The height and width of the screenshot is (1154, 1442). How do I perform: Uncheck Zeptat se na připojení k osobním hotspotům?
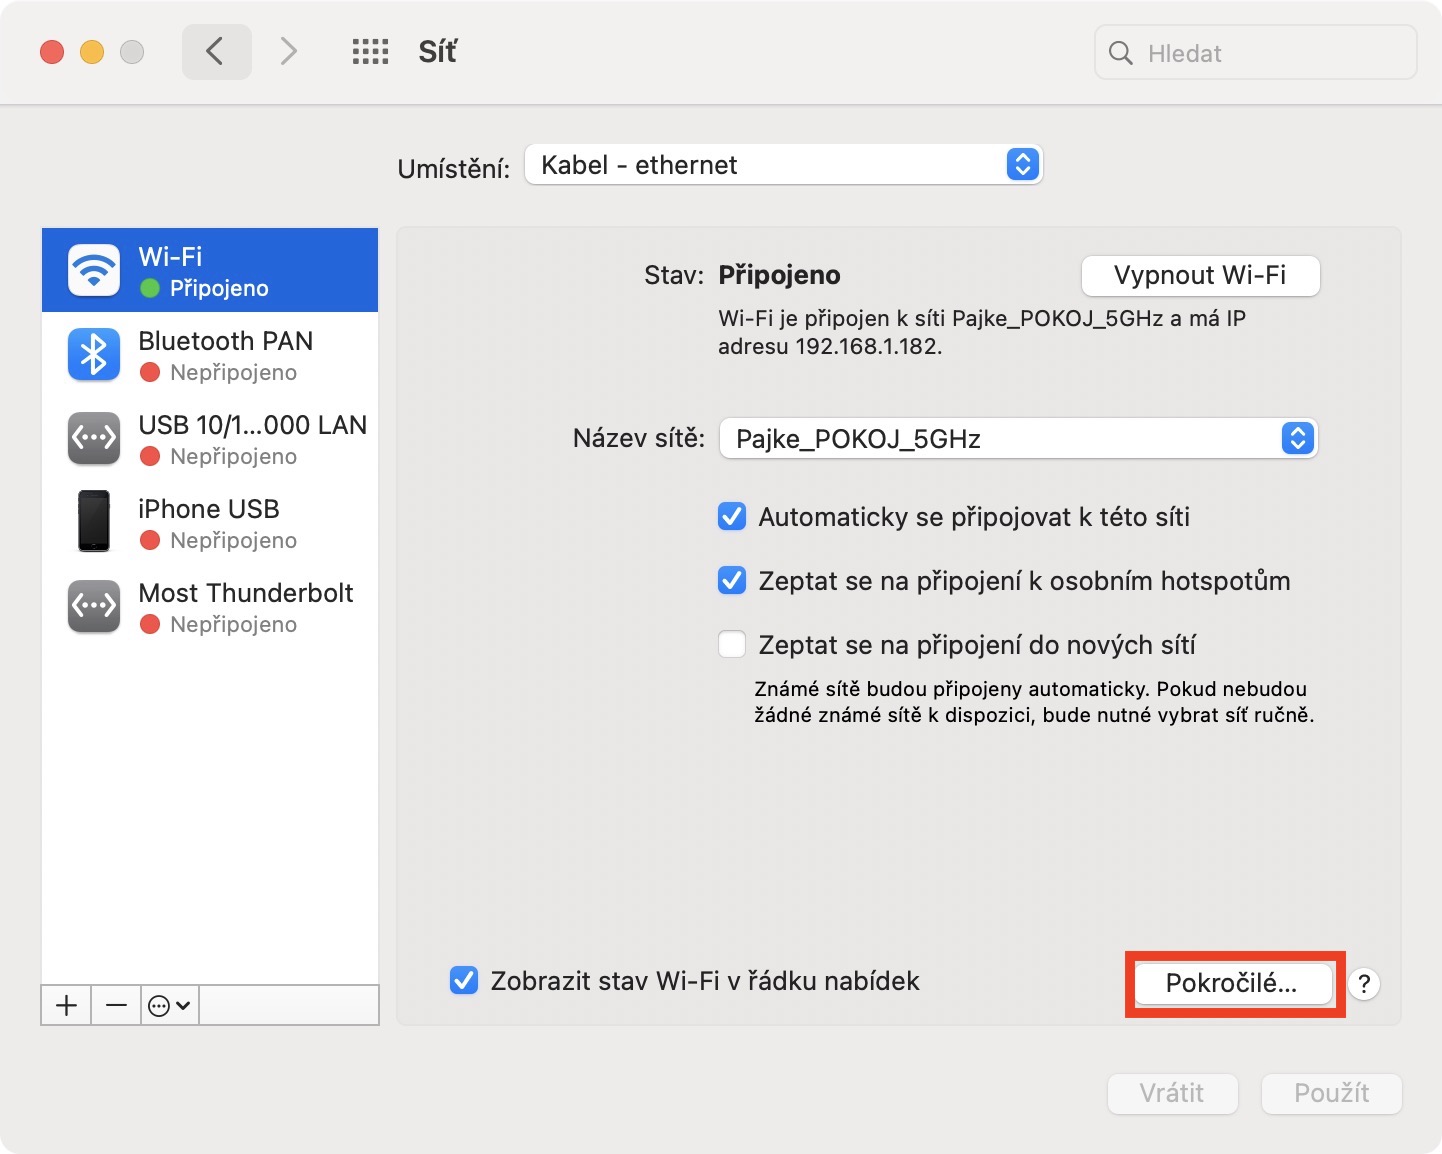tap(732, 581)
